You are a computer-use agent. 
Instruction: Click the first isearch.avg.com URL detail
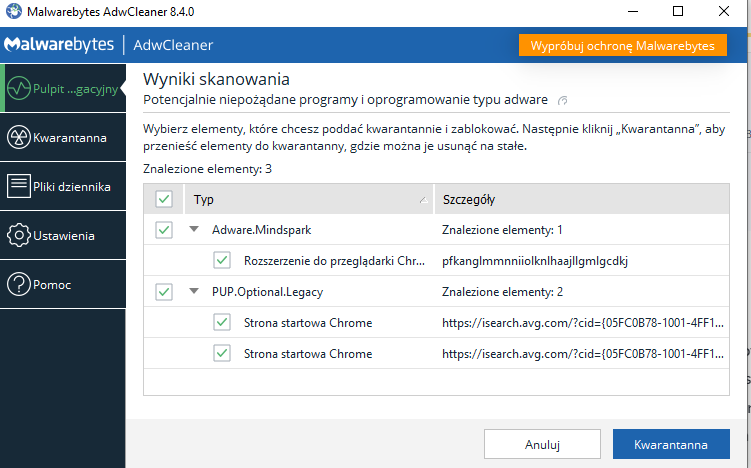(583, 323)
